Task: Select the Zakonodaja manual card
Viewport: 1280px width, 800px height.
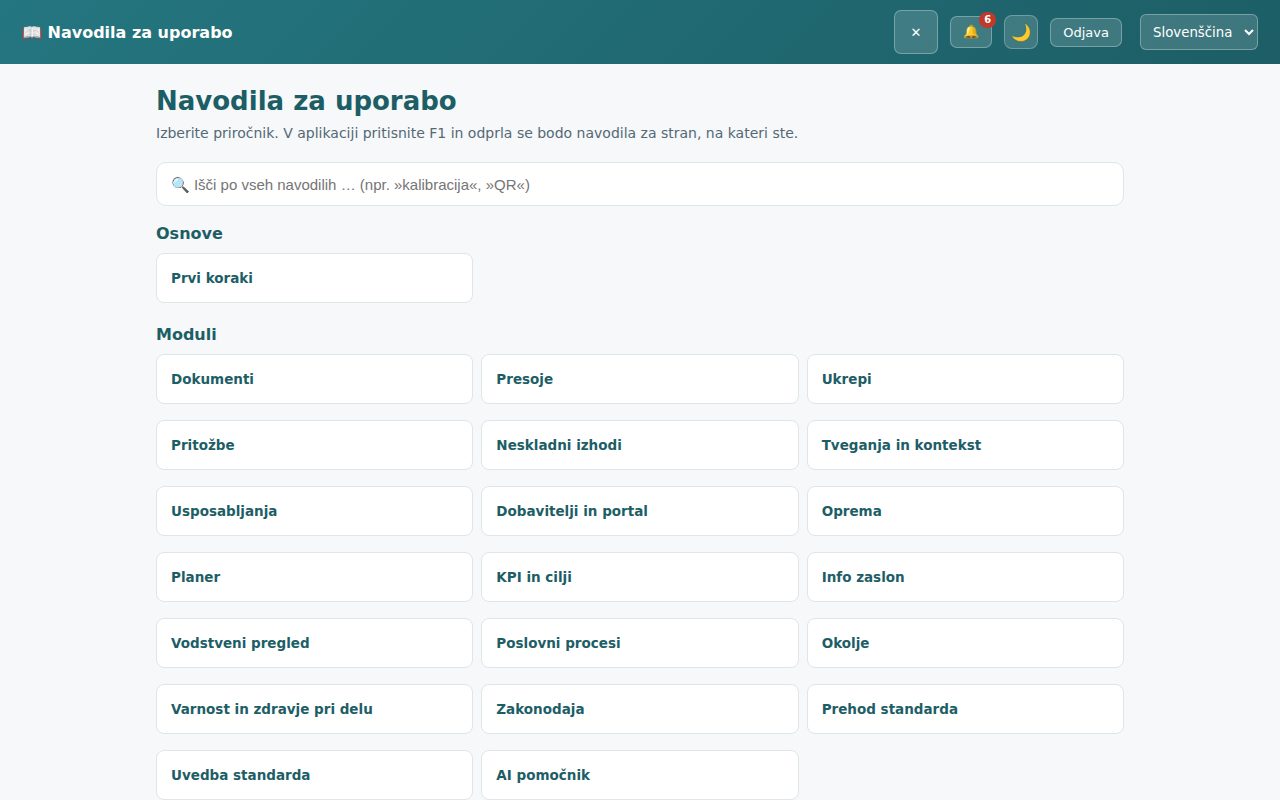Action: (640, 709)
